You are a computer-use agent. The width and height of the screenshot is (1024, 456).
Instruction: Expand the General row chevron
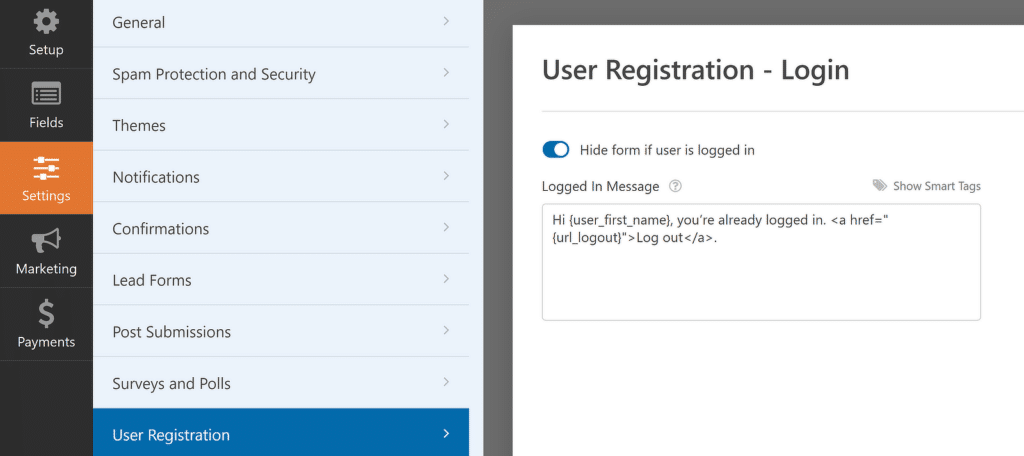(x=446, y=21)
